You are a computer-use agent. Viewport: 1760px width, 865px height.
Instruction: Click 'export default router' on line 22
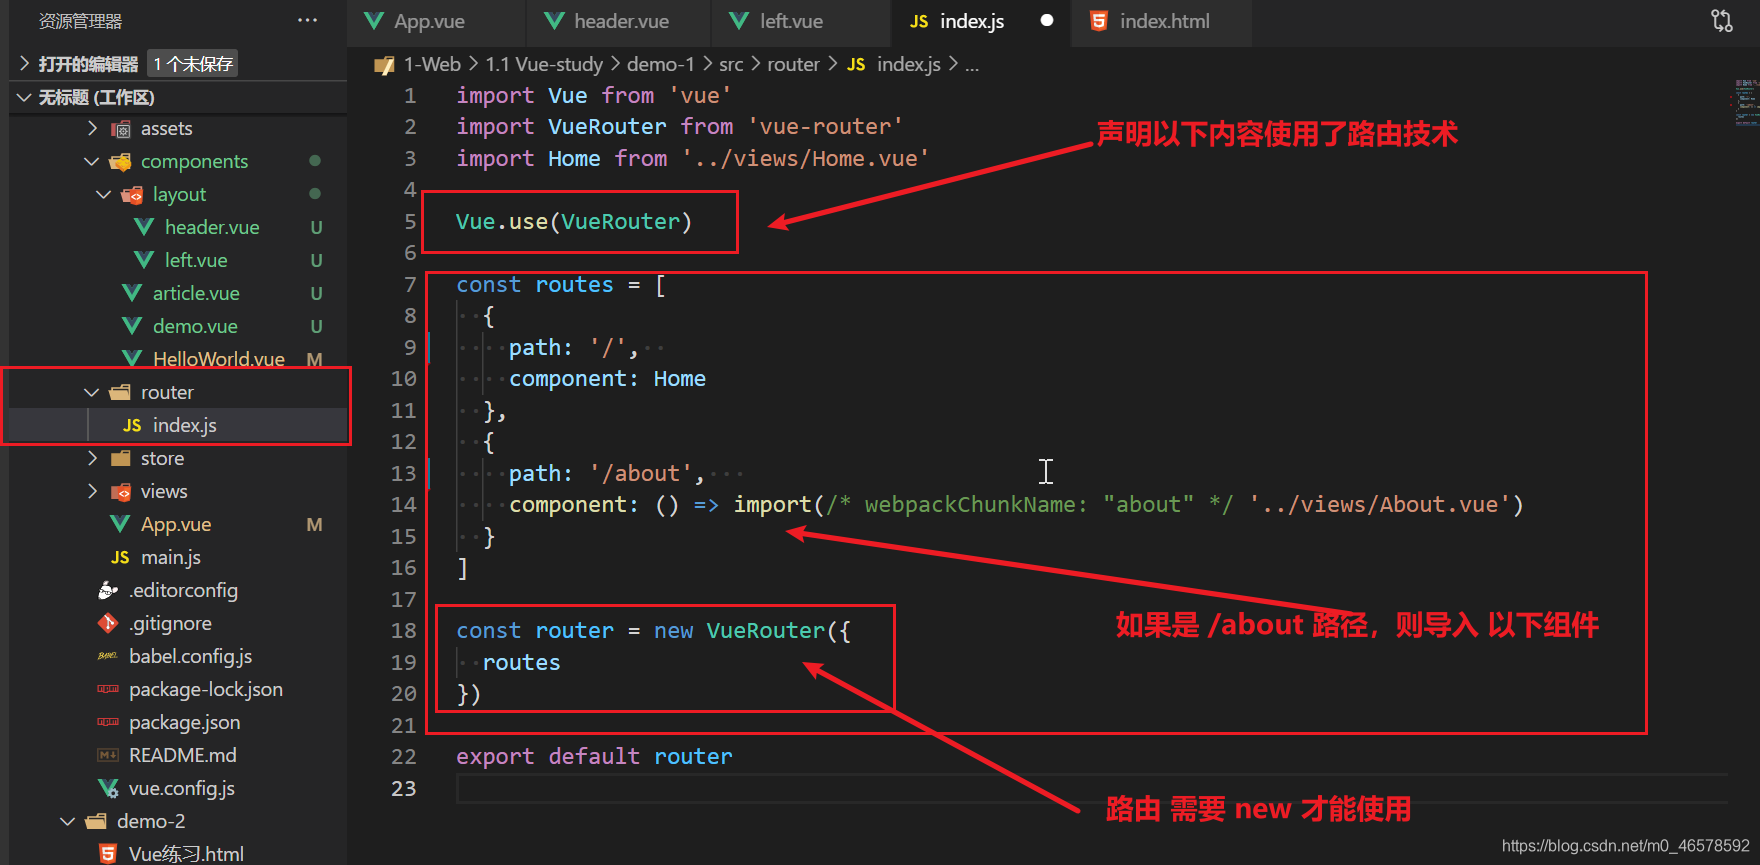tap(594, 757)
